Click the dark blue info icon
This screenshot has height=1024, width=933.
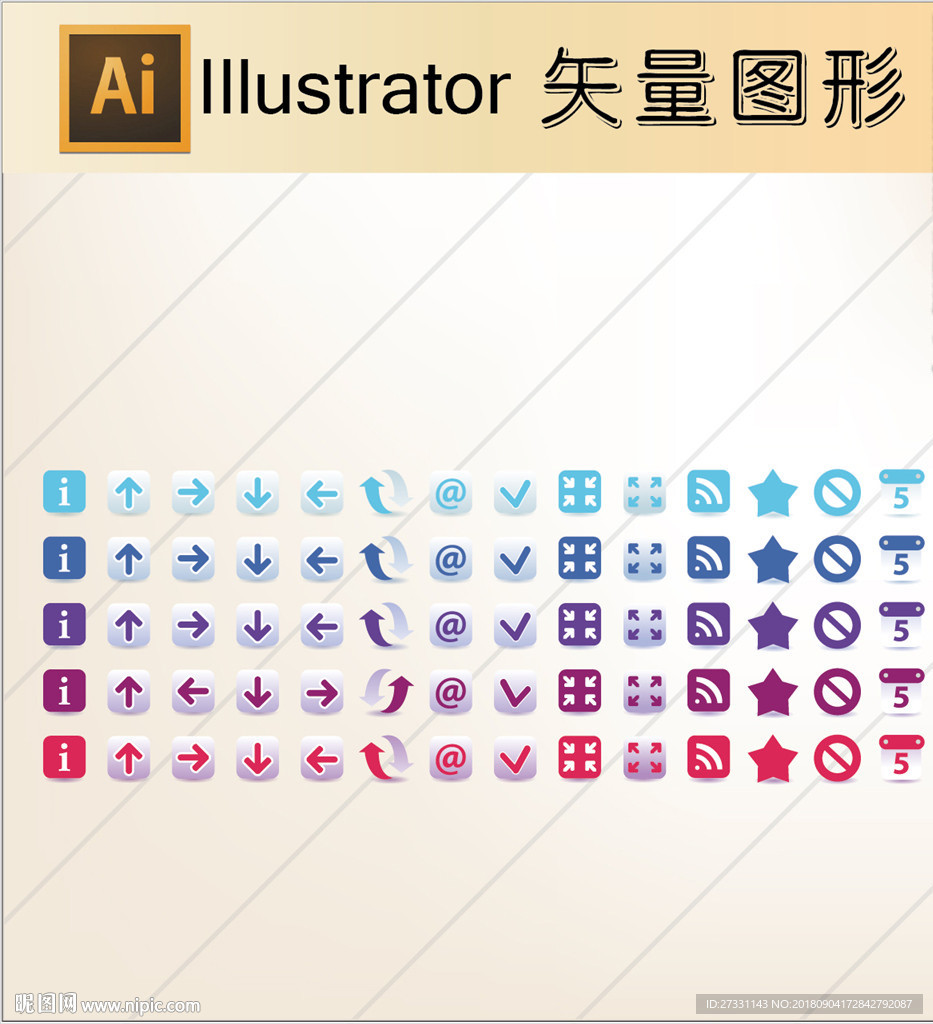pos(64,558)
